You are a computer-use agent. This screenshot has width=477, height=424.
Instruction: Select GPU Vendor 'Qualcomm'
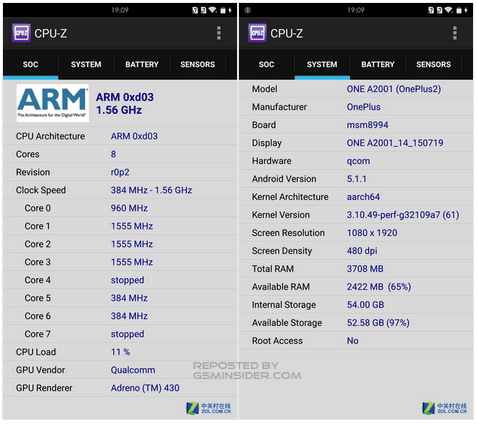click(x=133, y=370)
